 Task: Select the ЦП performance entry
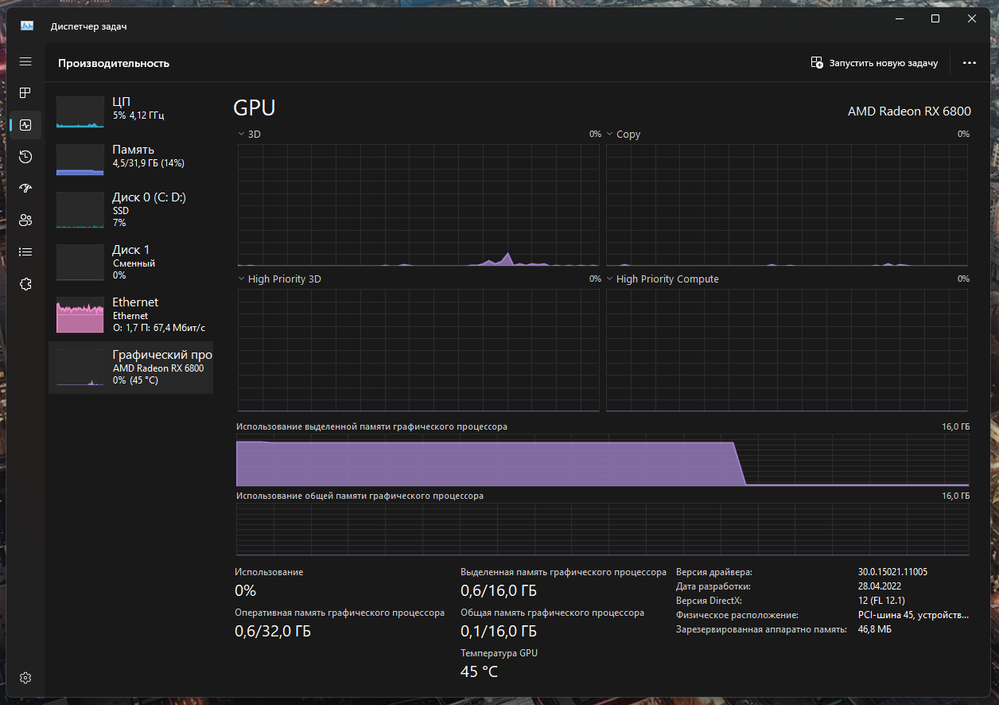click(x=131, y=111)
